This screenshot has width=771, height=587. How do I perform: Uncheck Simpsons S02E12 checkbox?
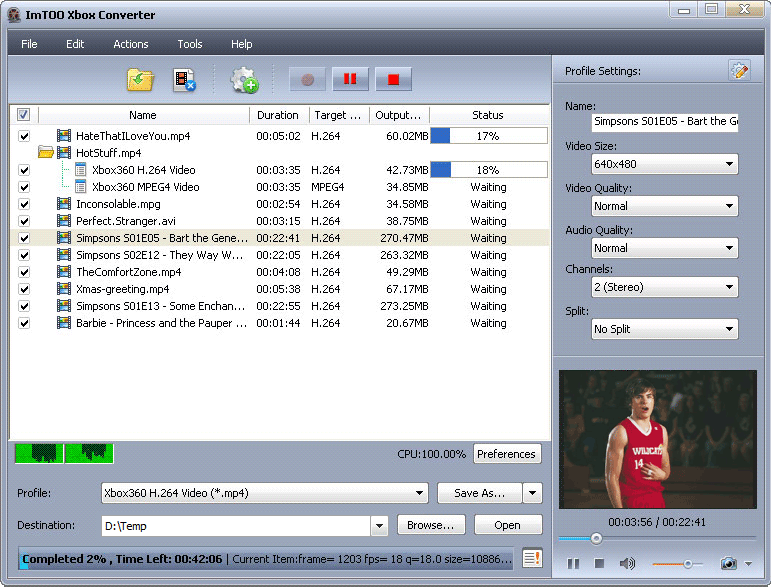coord(24,255)
